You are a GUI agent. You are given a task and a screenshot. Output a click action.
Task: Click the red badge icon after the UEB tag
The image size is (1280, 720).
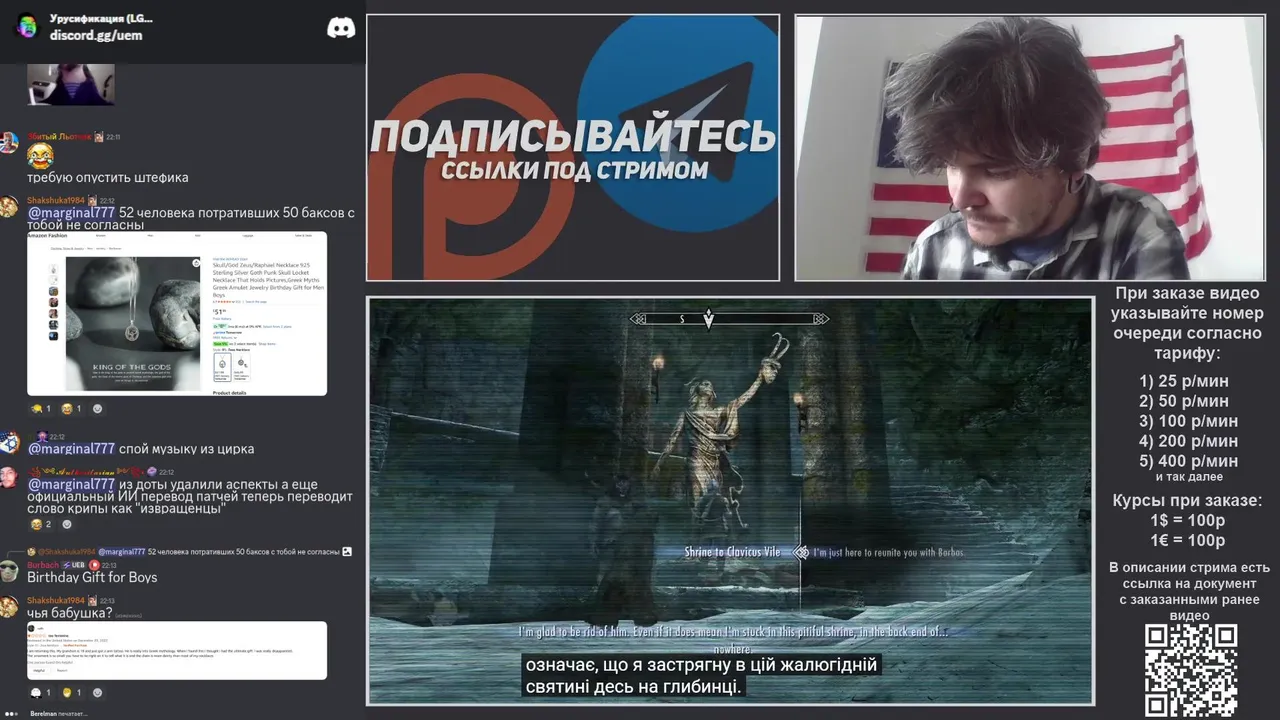click(x=95, y=565)
